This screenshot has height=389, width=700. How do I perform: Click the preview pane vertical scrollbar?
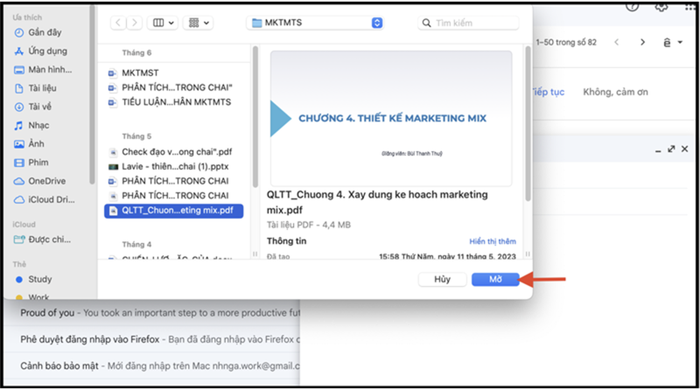(x=528, y=124)
